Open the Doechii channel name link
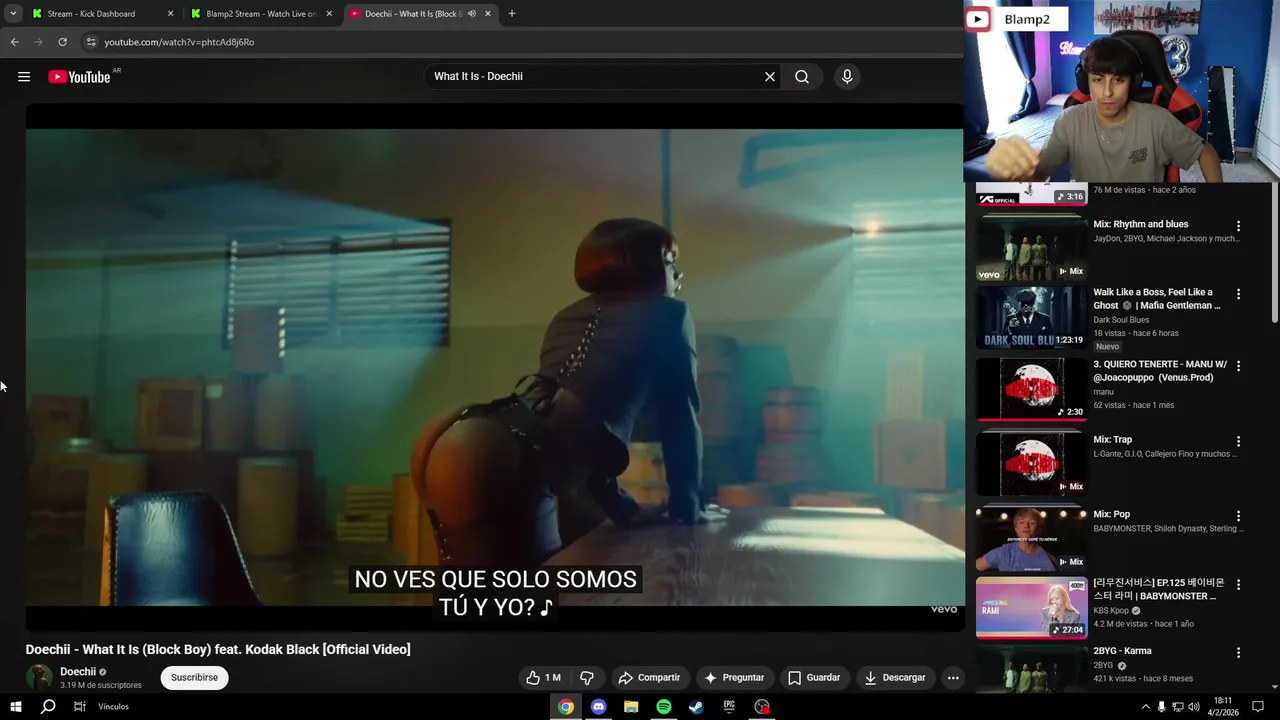The image size is (1280, 720). tap(78, 672)
